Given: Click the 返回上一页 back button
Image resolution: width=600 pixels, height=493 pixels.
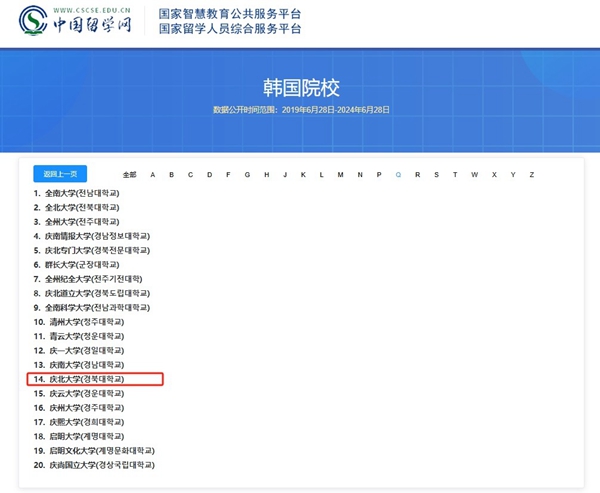Looking at the screenshot, I should [x=60, y=174].
